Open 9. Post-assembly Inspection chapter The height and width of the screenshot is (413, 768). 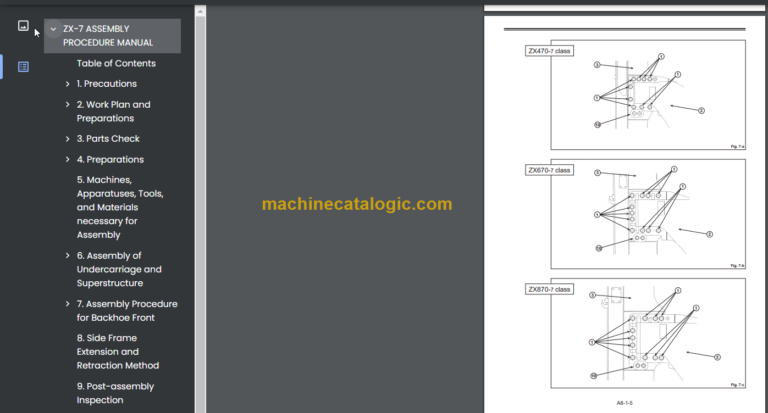click(x=115, y=393)
